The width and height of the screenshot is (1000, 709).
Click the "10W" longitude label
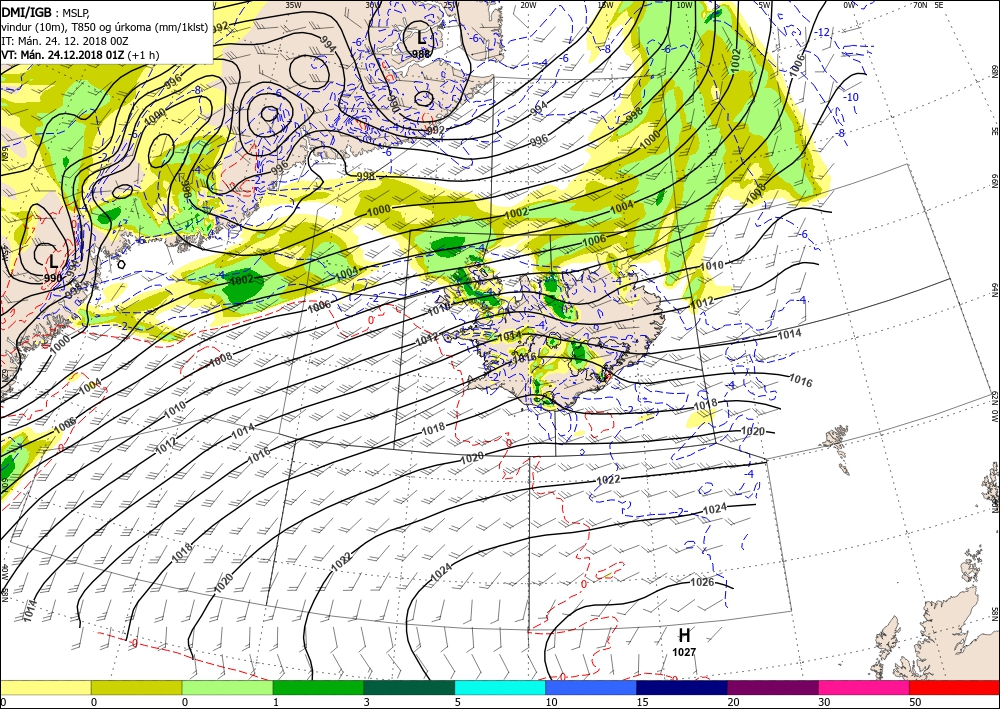[684, 4]
